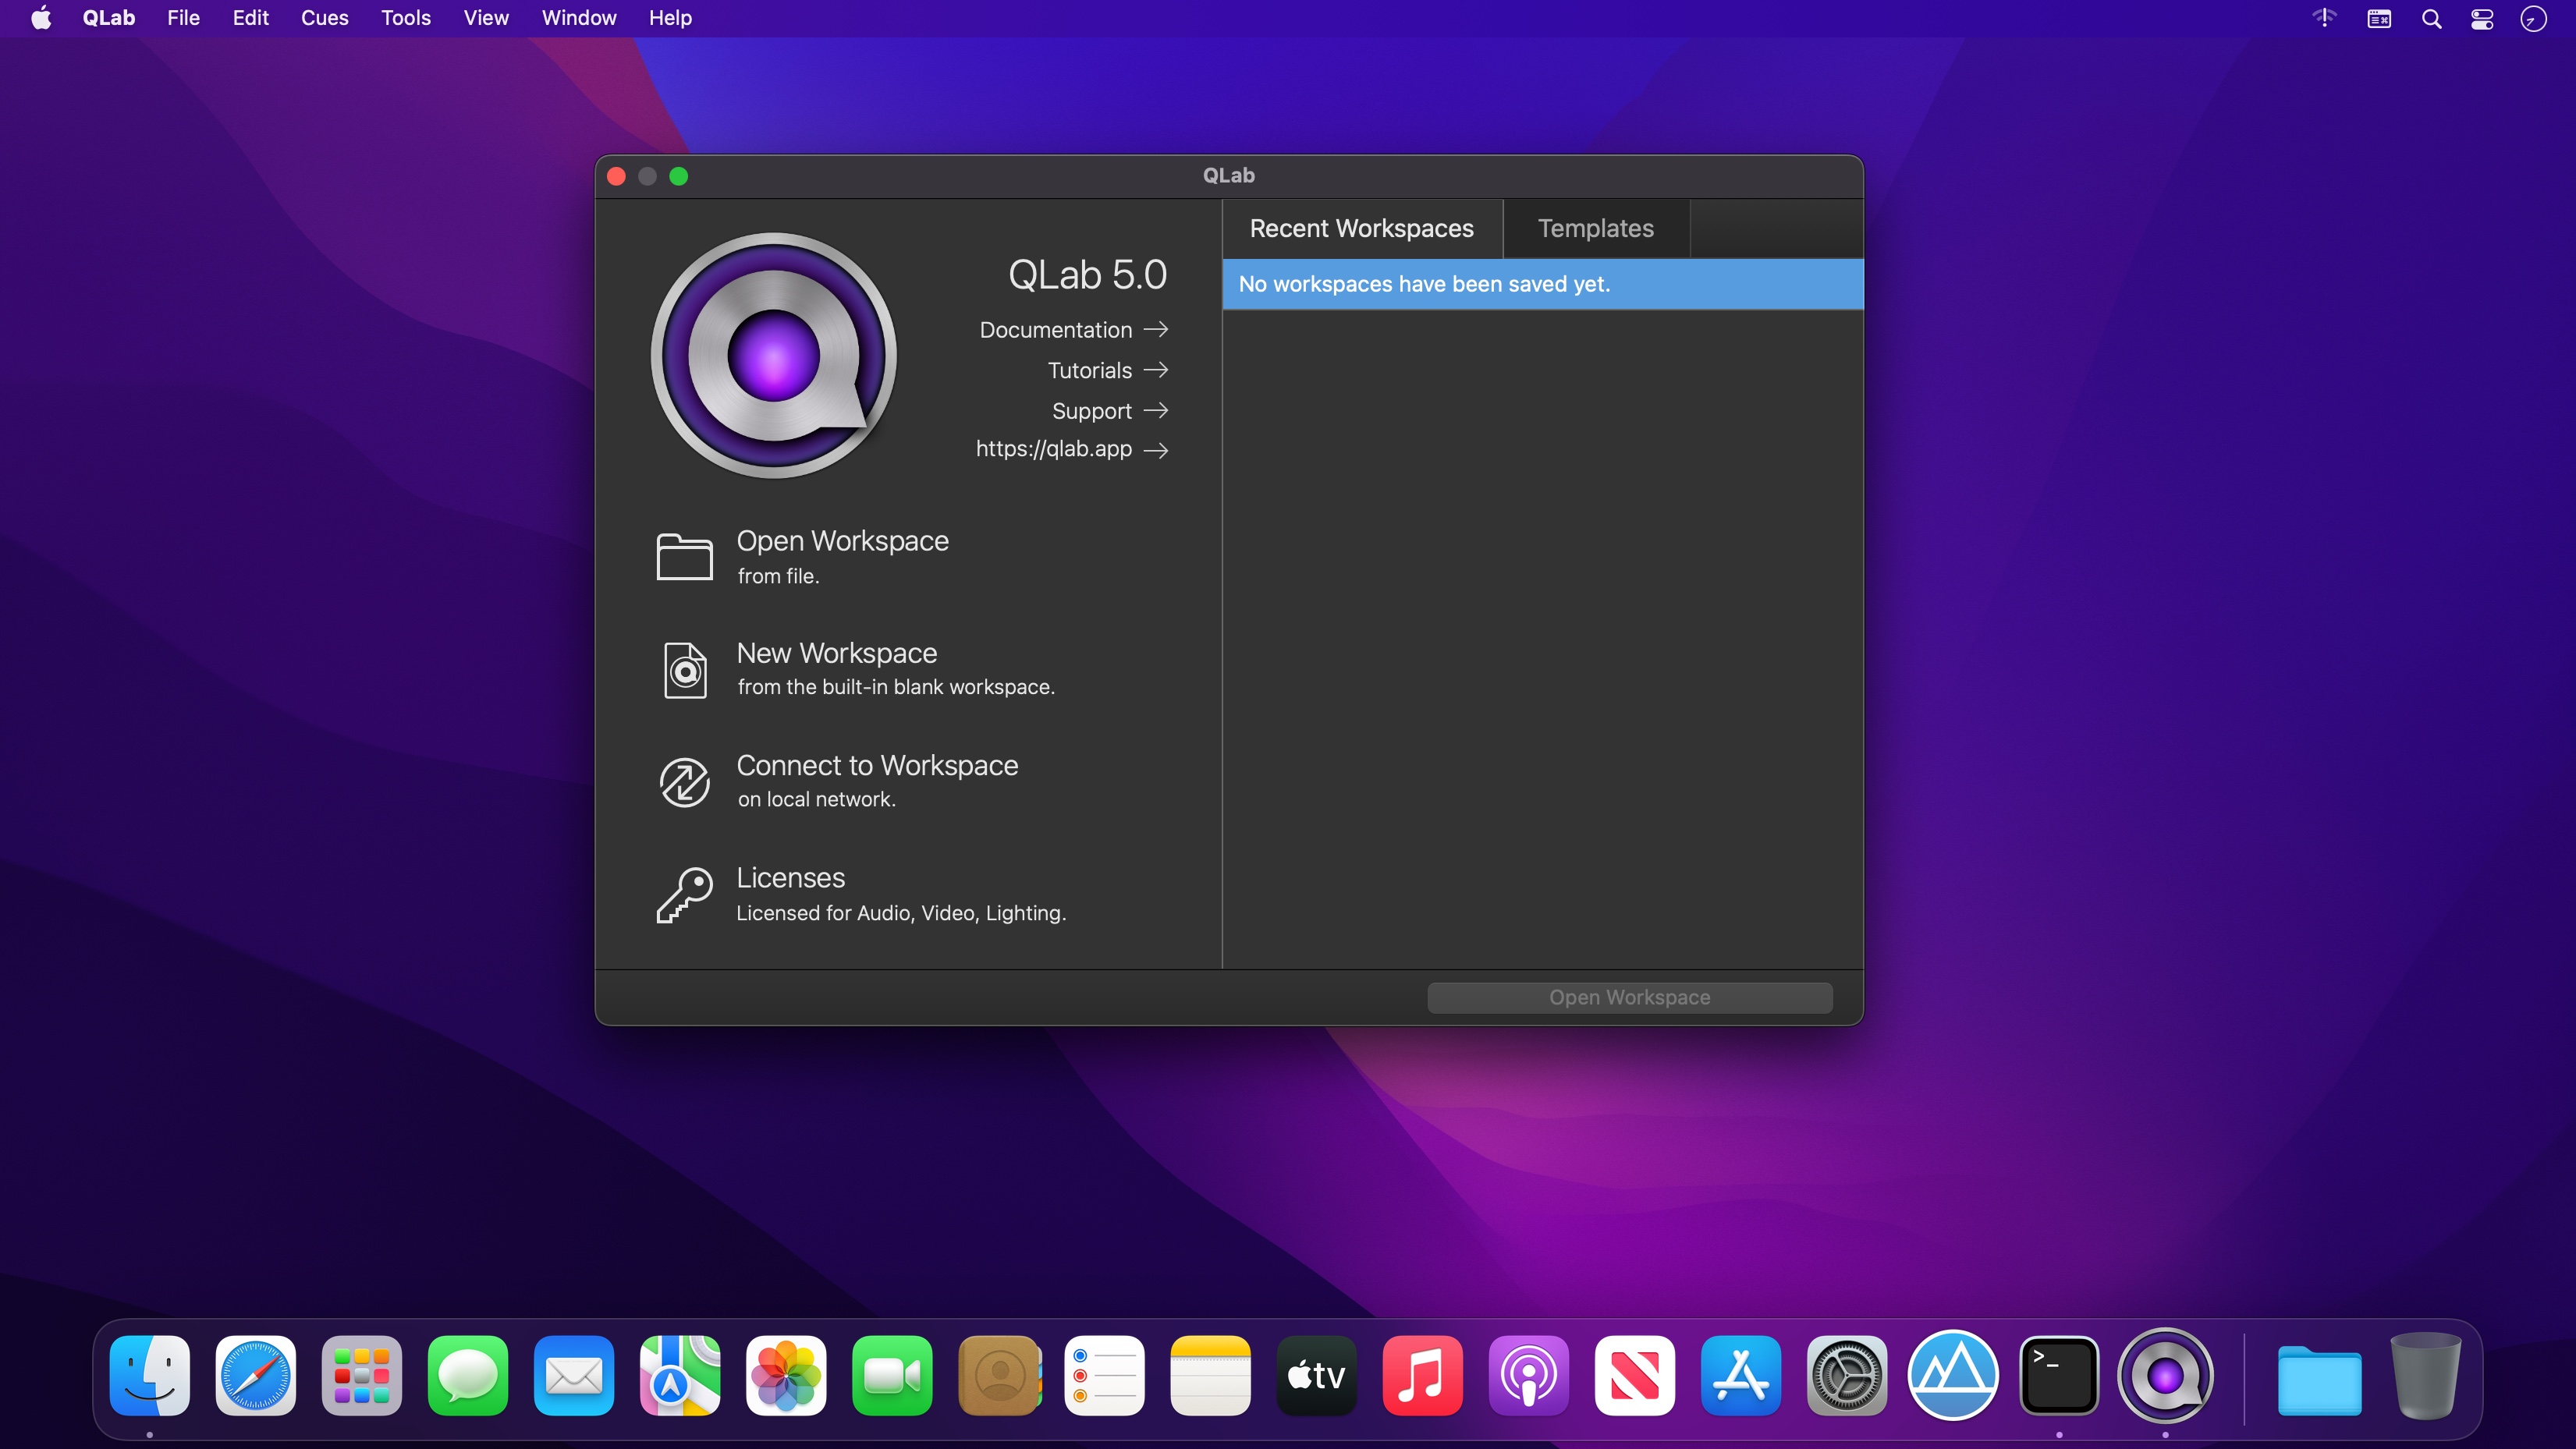
Task: Click the large QLab logo image
Action: (x=773, y=355)
